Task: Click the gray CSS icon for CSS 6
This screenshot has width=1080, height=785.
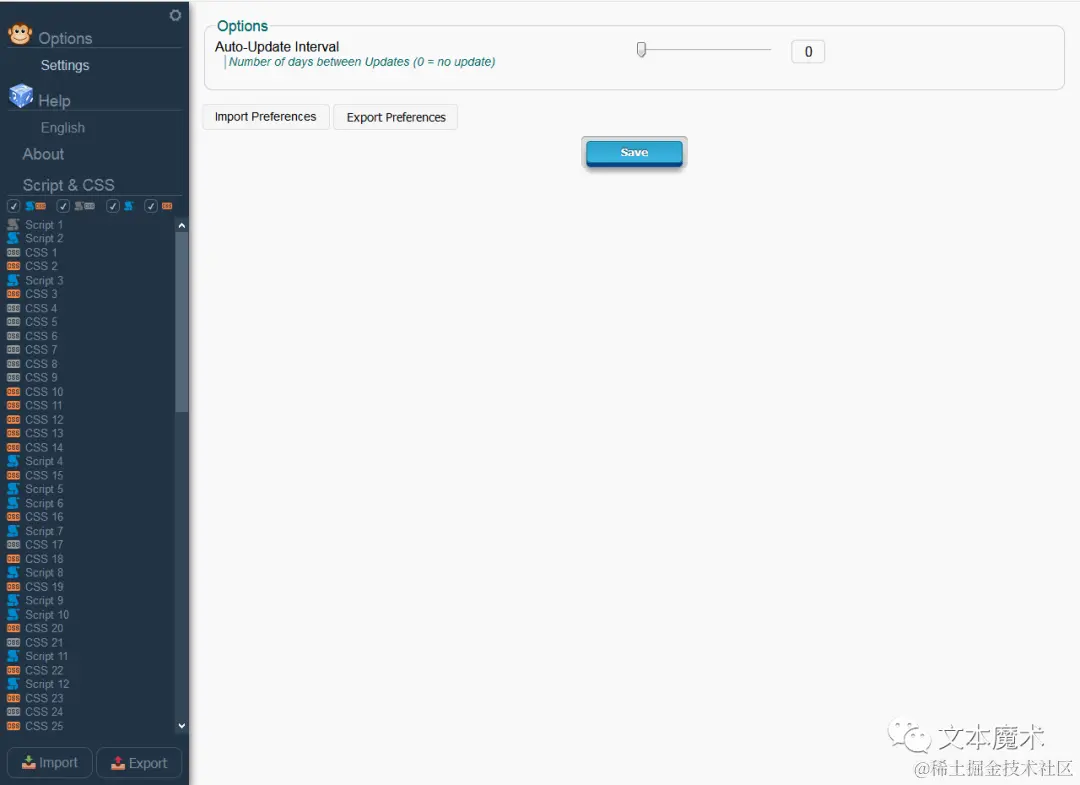Action: 13,336
